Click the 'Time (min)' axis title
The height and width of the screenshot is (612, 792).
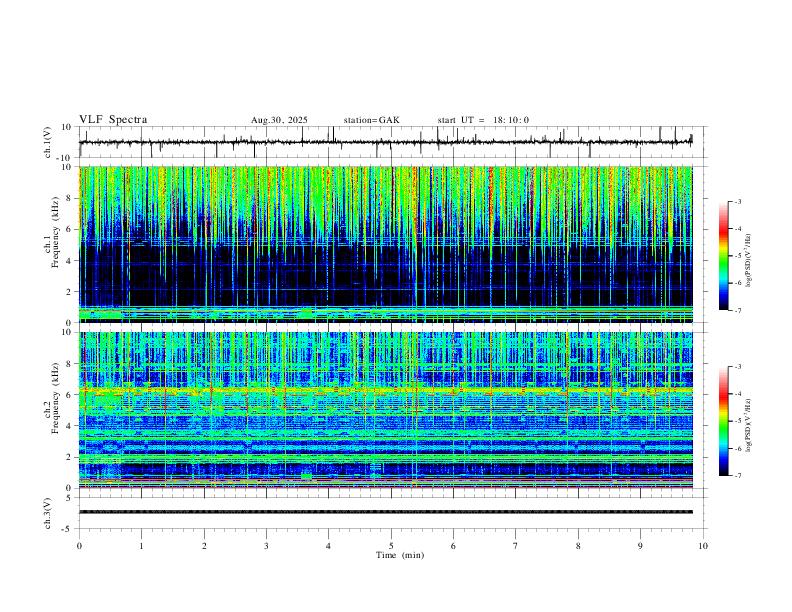tap(400, 555)
